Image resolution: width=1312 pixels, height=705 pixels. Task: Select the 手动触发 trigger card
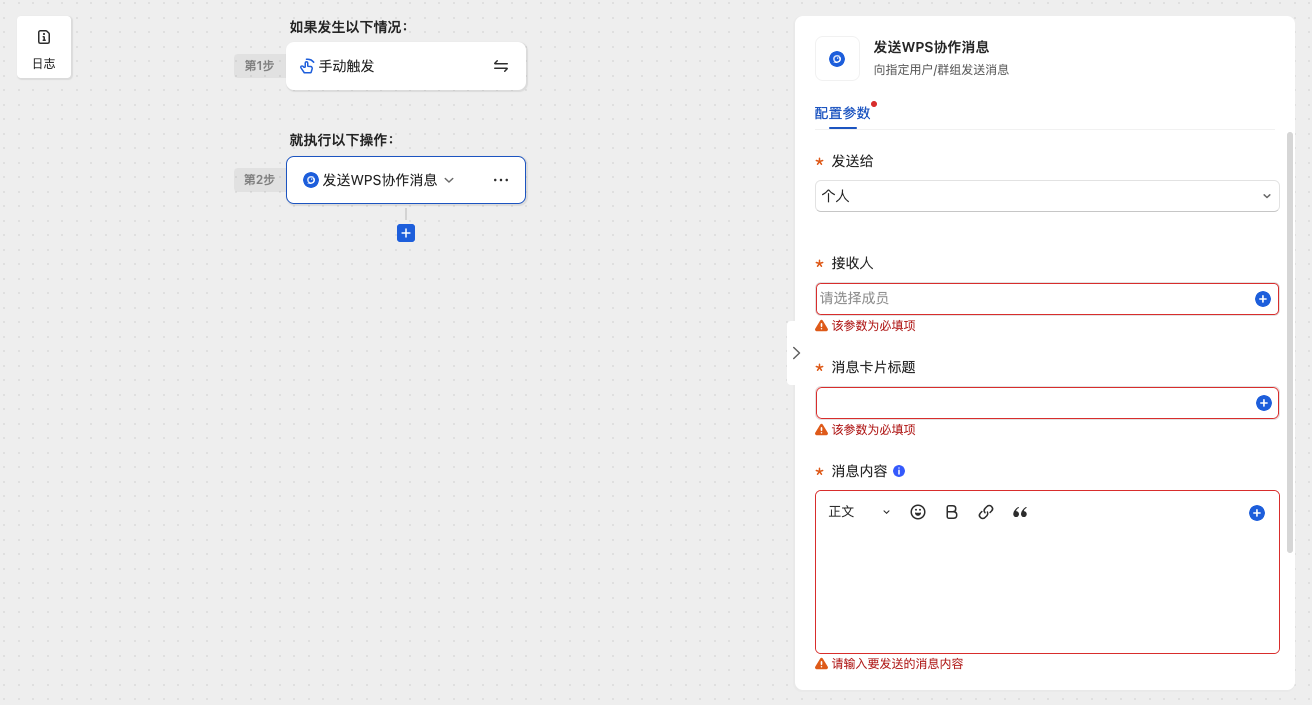pyautogui.click(x=390, y=66)
